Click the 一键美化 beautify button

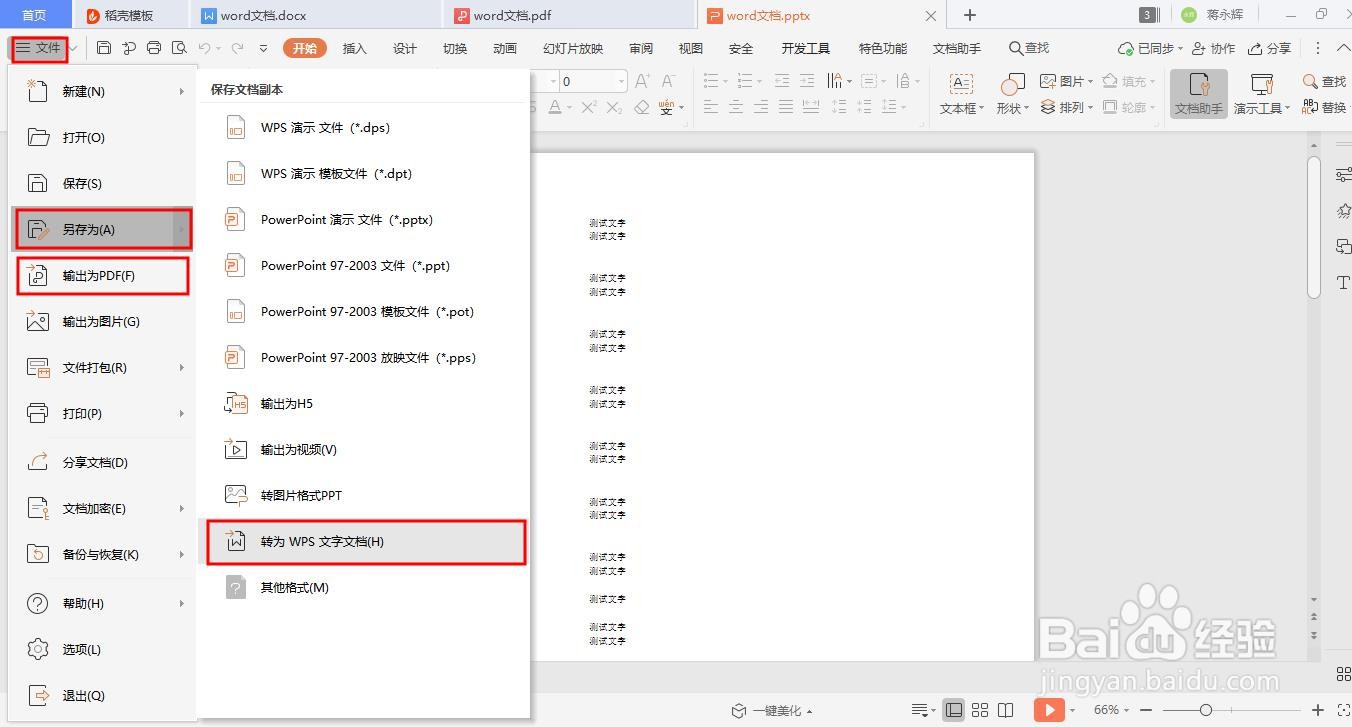[x=777, y=710]
